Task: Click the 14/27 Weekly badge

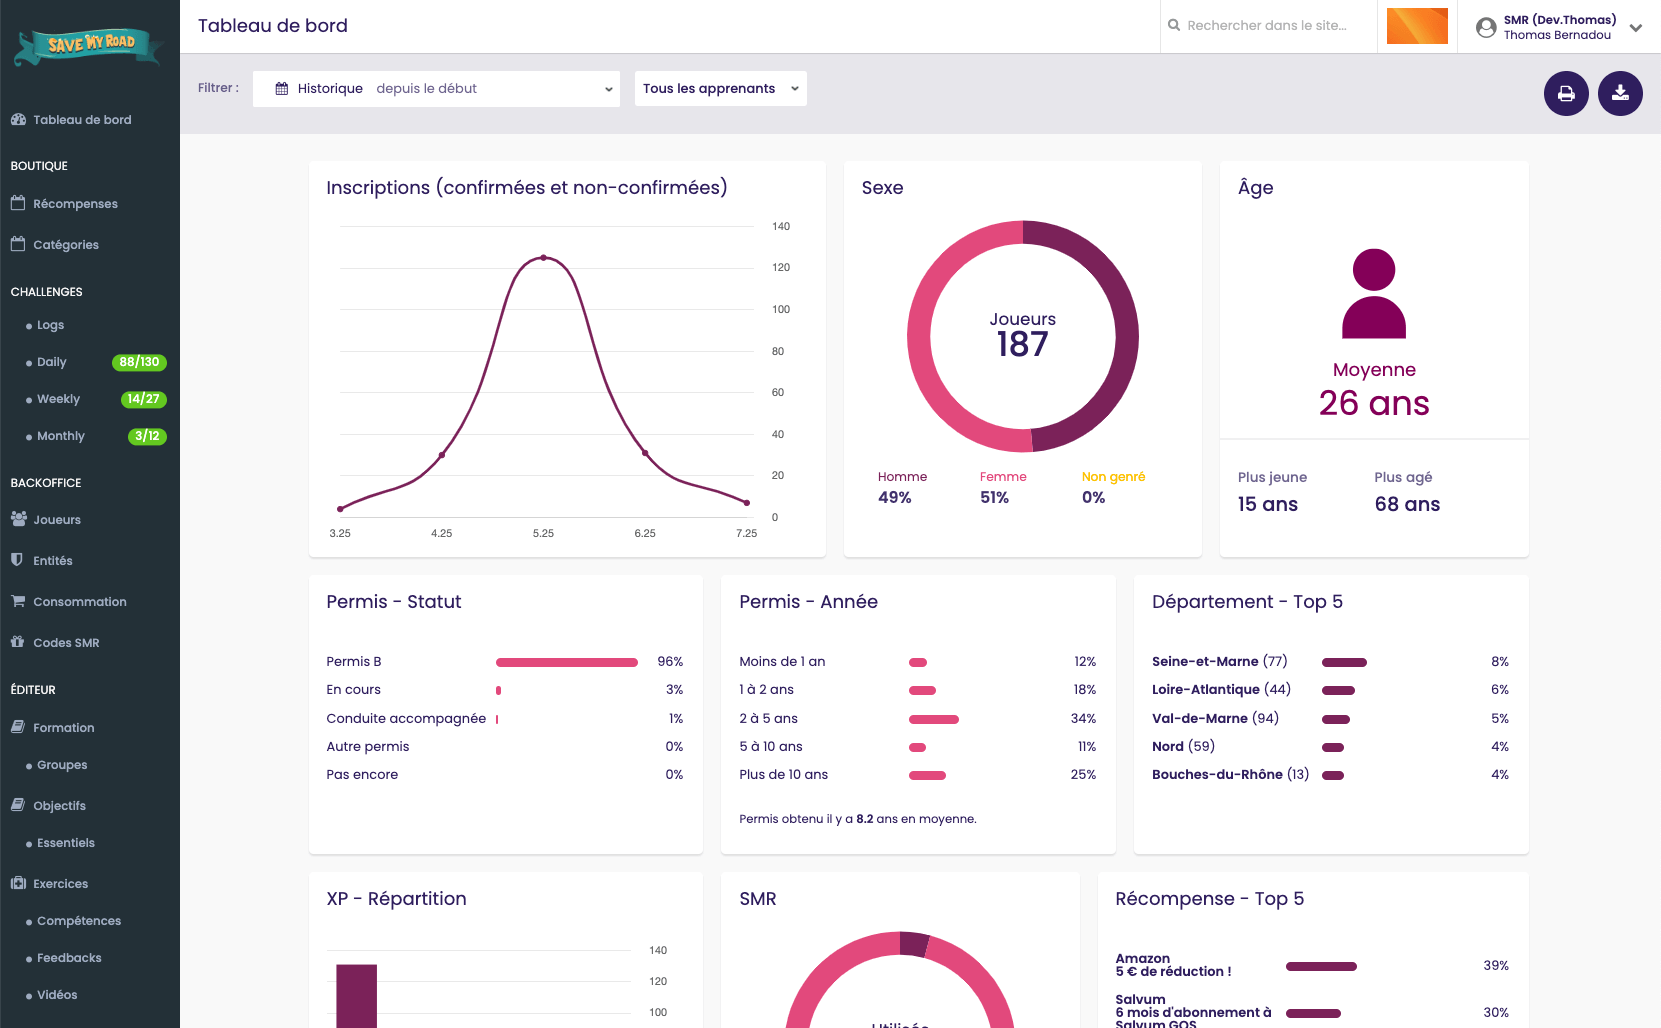Action: point(143,399)
